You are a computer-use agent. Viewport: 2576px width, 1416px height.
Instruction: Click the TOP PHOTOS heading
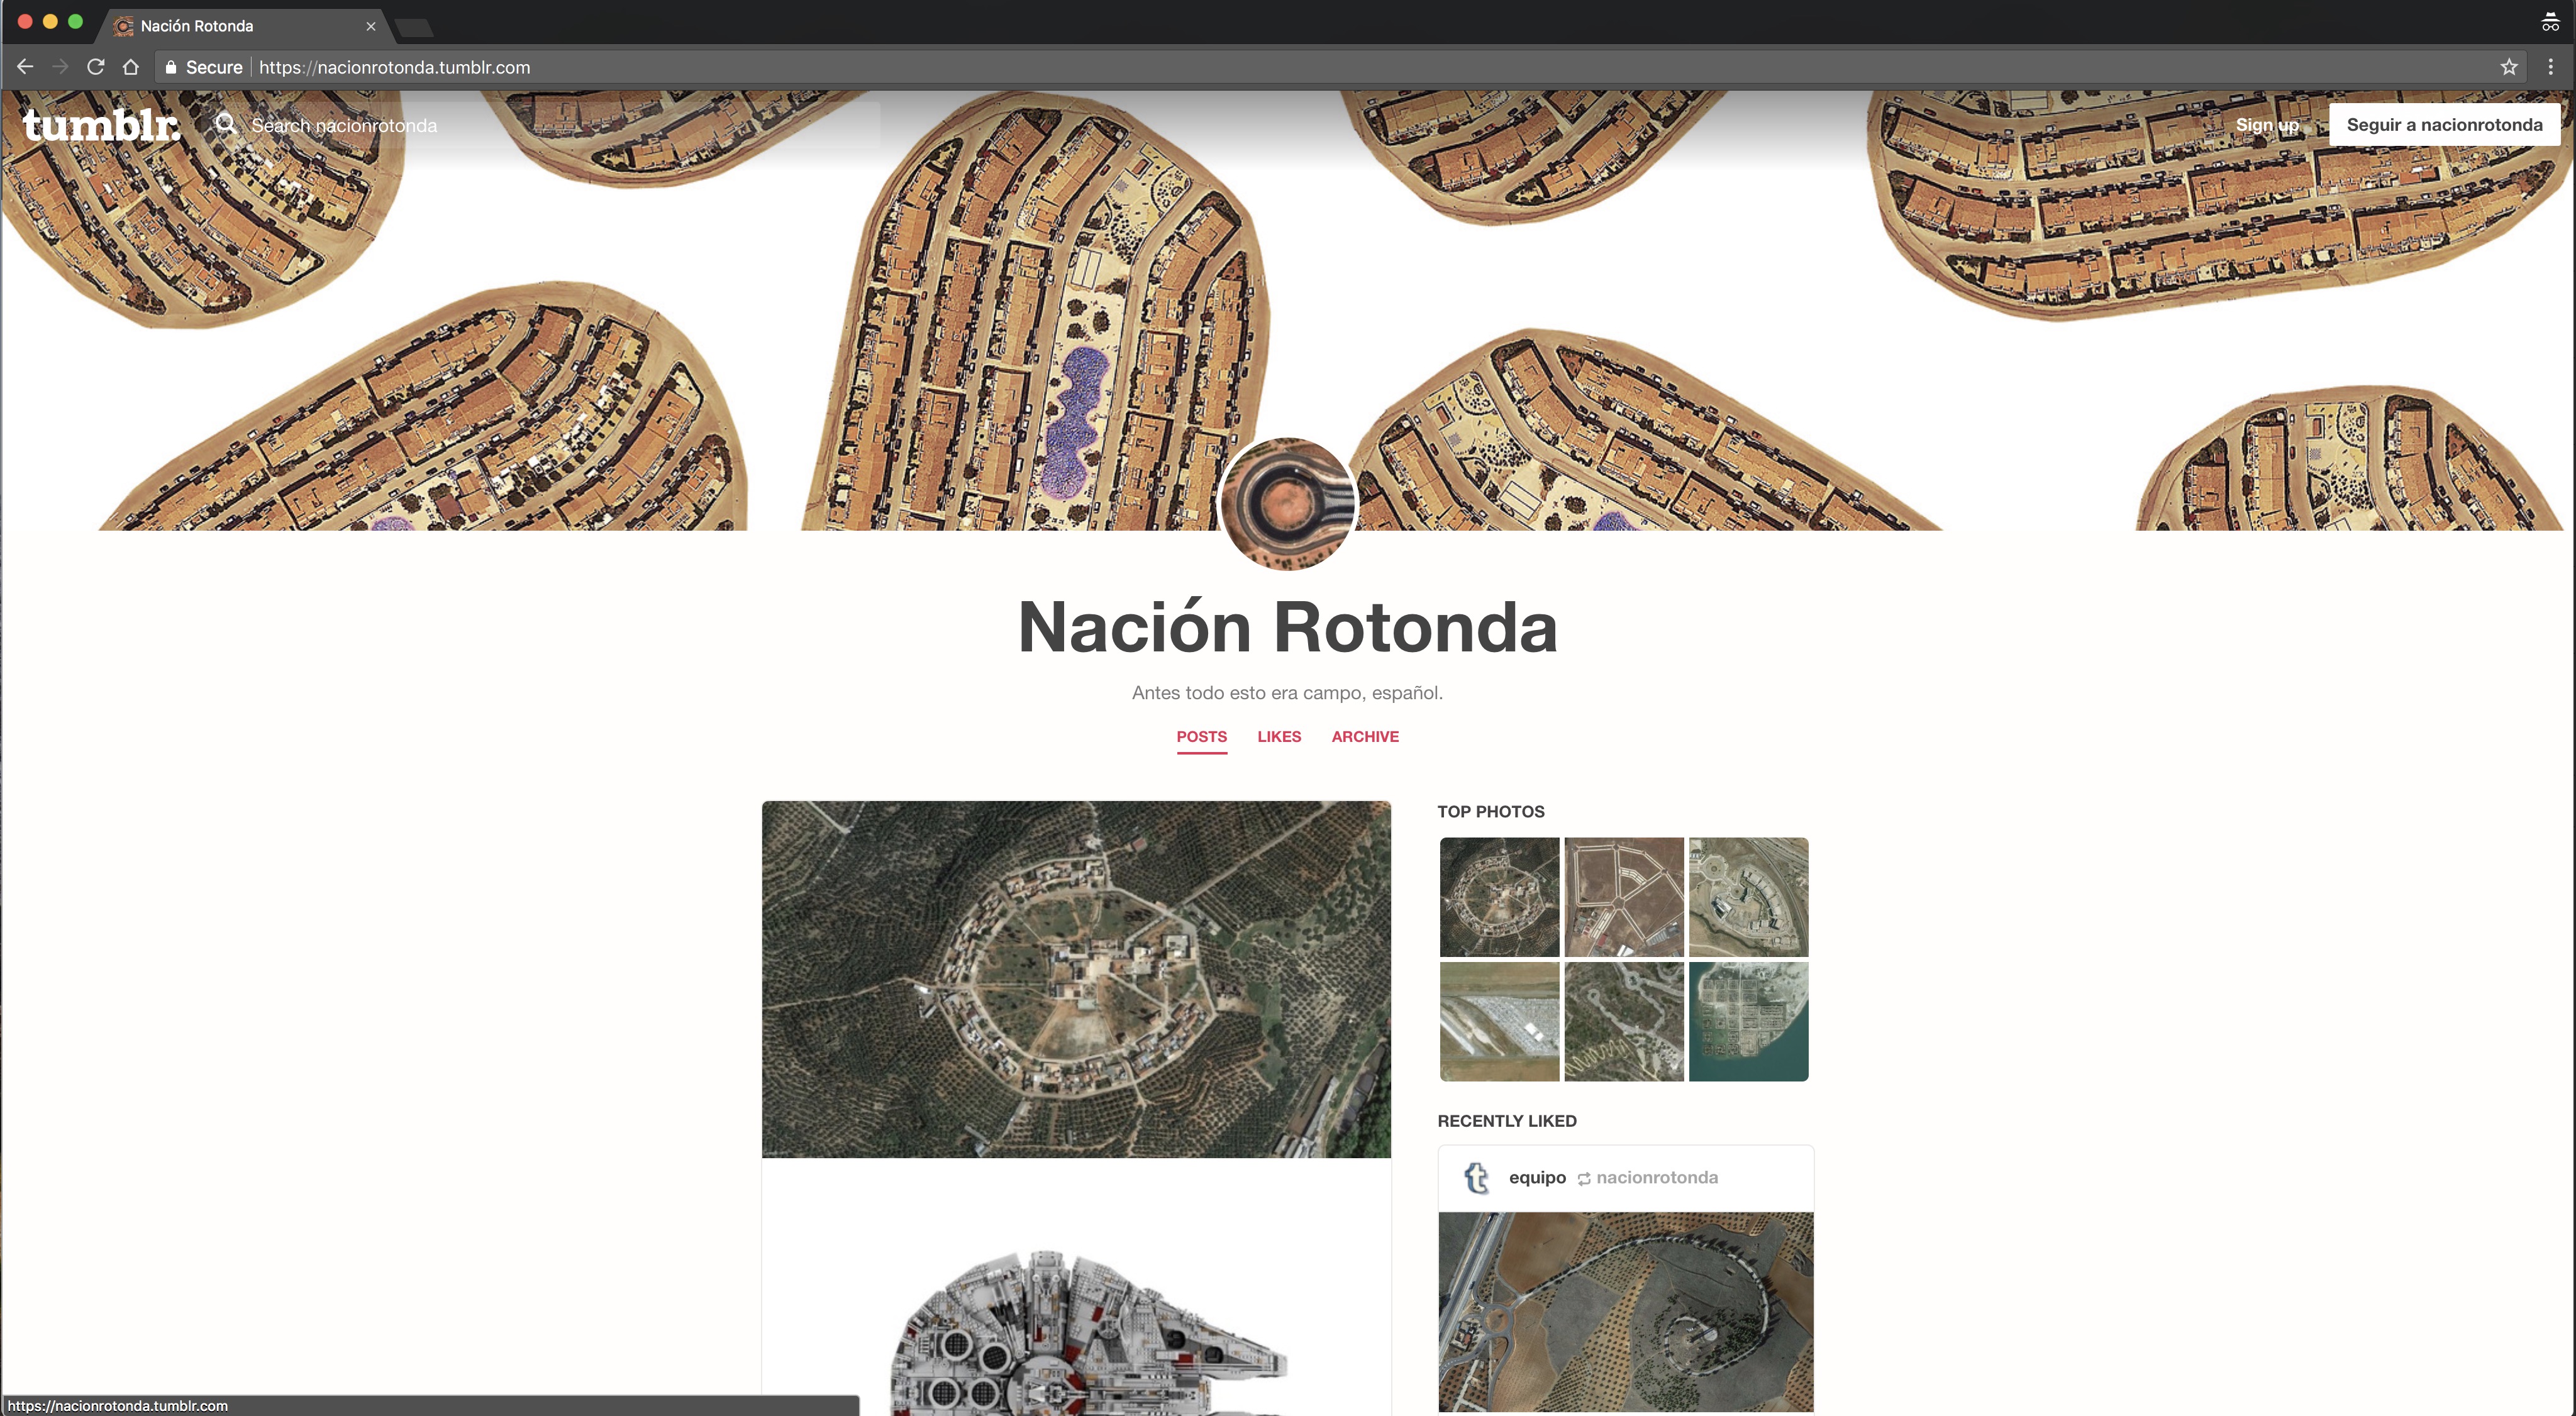coord(1491,812)
